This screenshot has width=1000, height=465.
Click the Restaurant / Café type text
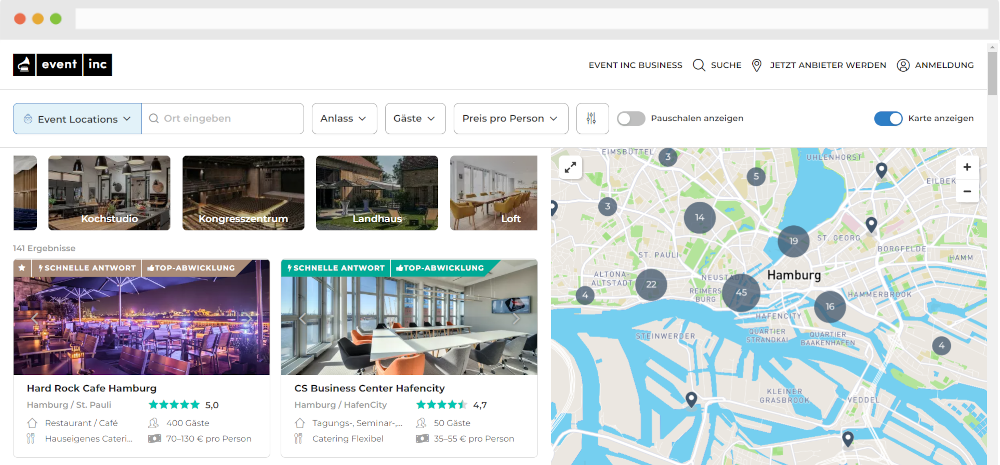point(81,423)
